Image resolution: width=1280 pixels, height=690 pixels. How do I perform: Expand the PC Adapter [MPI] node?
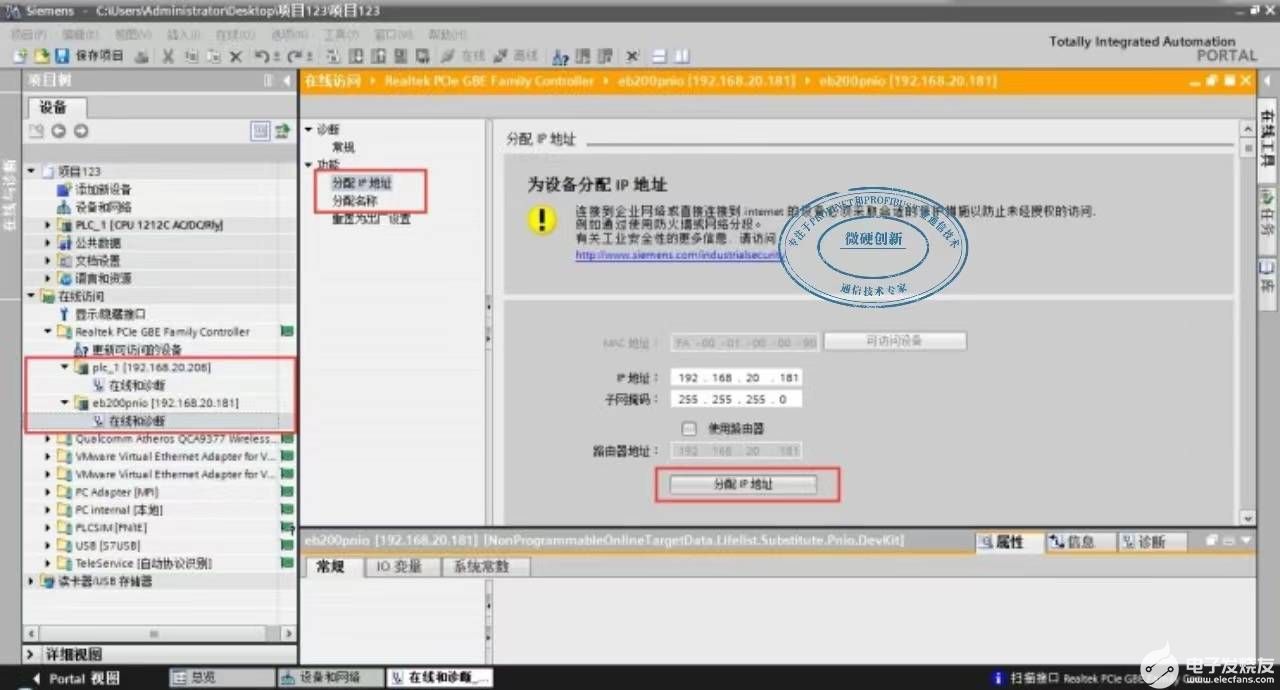48,492
